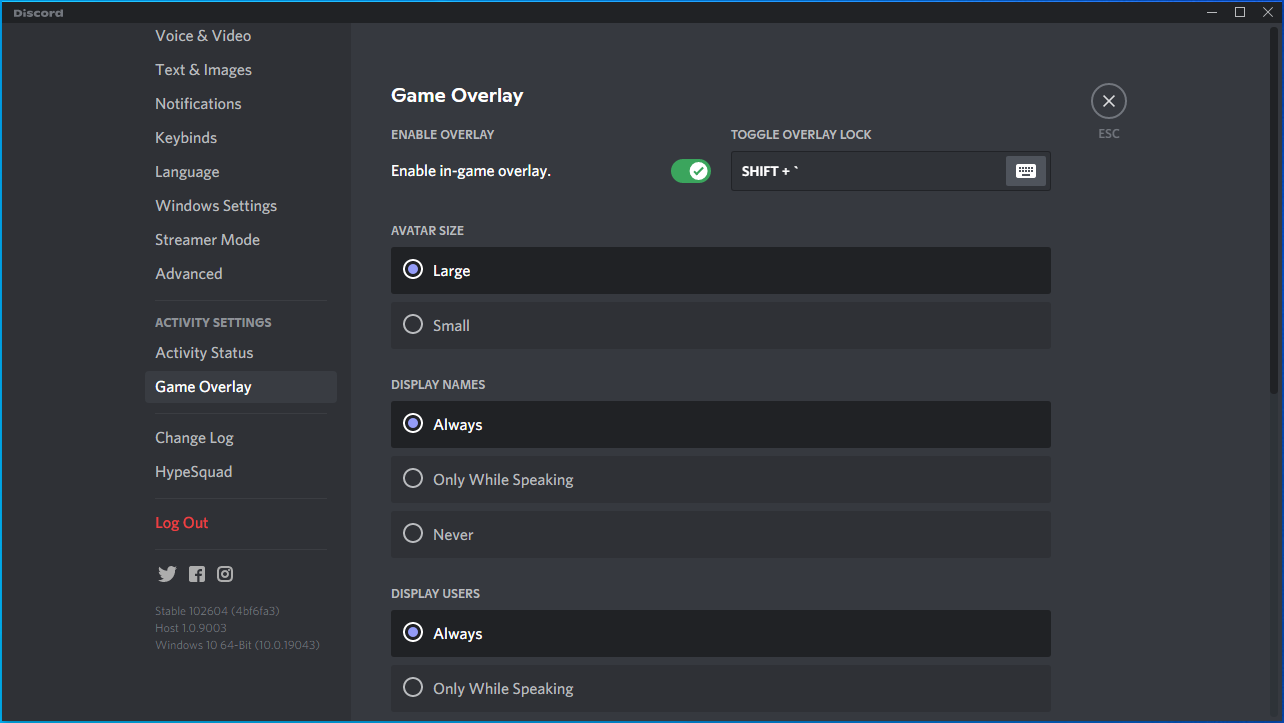Screen dimensions: 1284x723
Task: Click the keyboard icon to record keybind
Action: tap(1025, 171)
